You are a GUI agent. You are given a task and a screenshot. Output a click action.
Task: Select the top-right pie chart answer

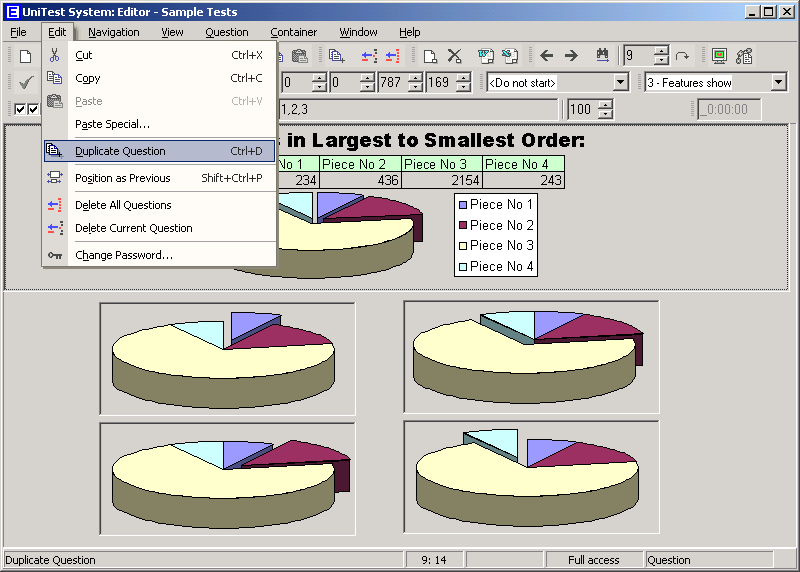tap(531, 357)
